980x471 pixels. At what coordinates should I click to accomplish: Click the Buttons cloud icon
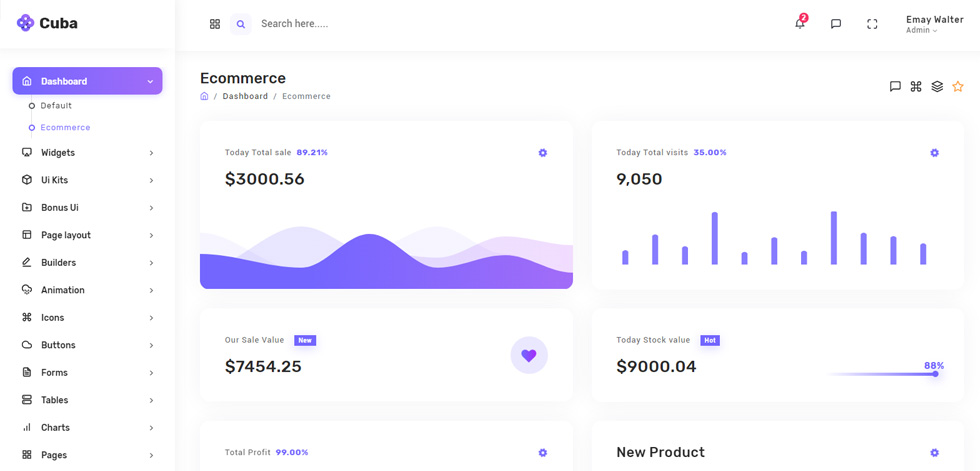[26, 345]
